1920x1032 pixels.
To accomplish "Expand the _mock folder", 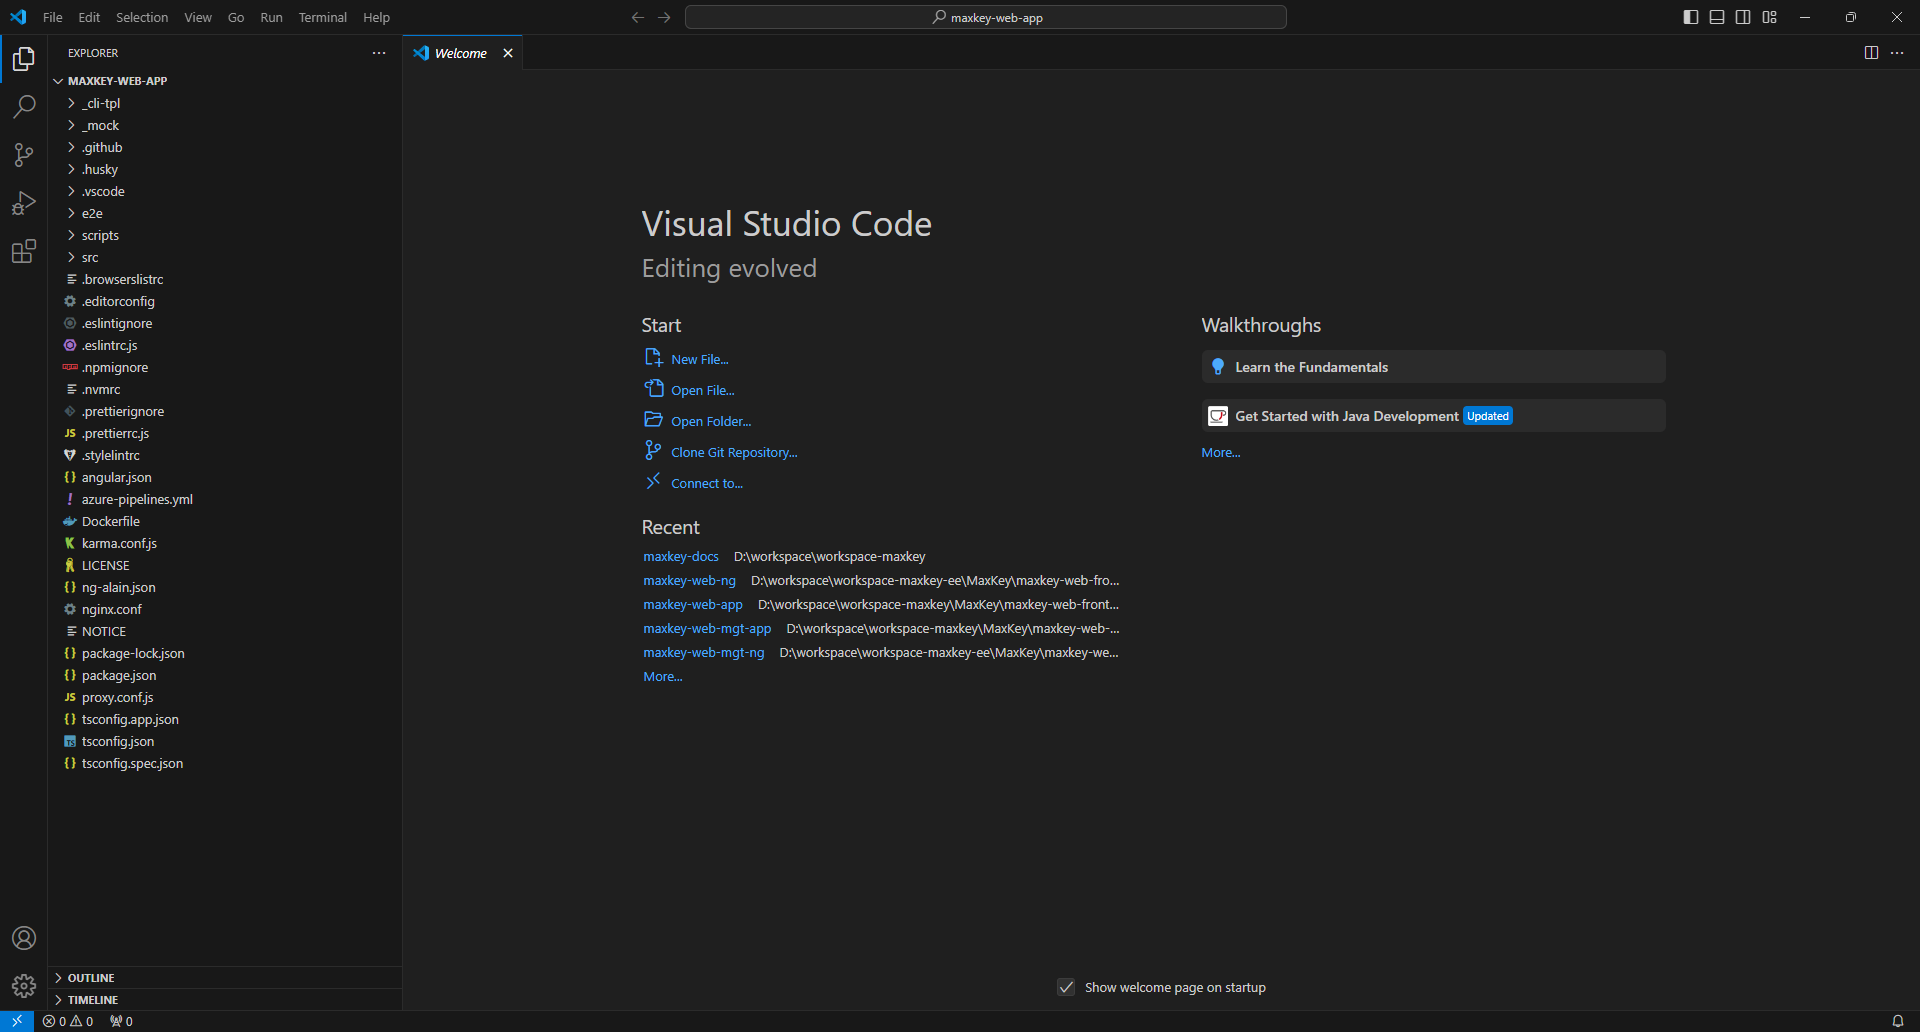I will pyautogui.click(x=225, y=125).
